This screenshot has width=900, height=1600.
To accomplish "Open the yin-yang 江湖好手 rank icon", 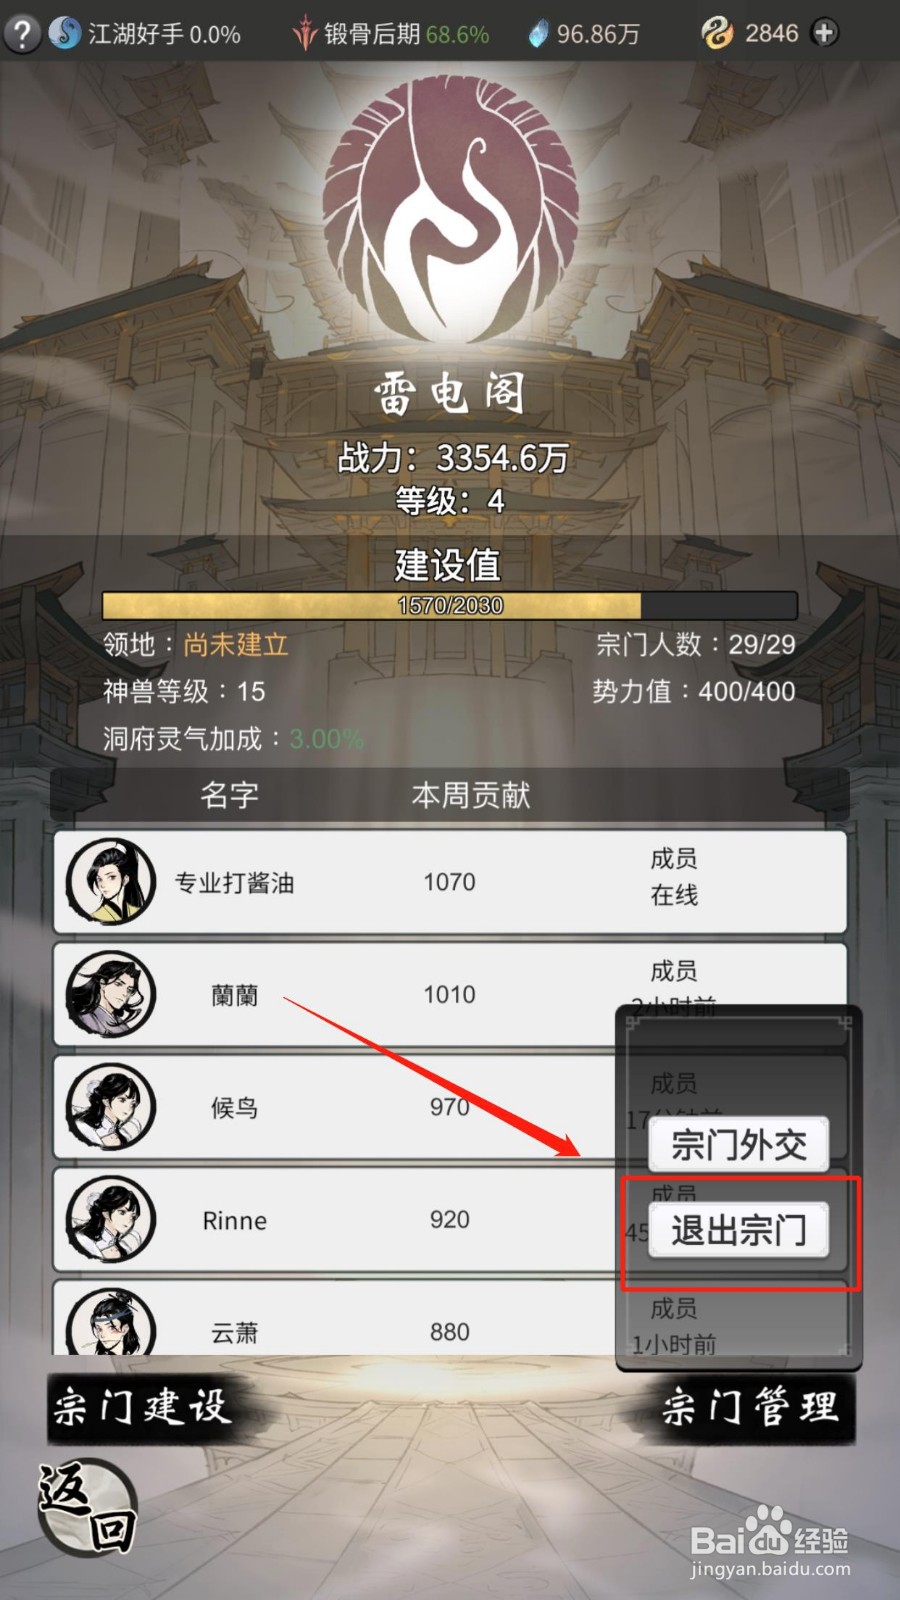I will 65,33.
